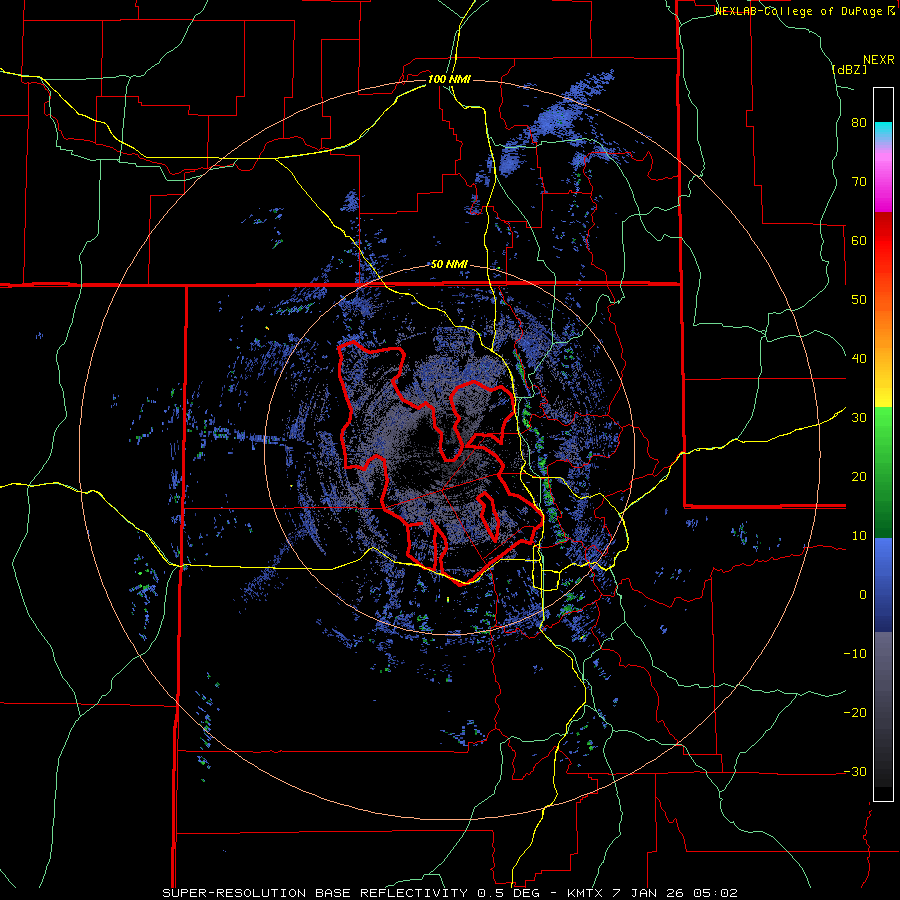
Task: Click the 20 value on the dBZ scale
Action: pyautogui.click(x=859, y=477)
